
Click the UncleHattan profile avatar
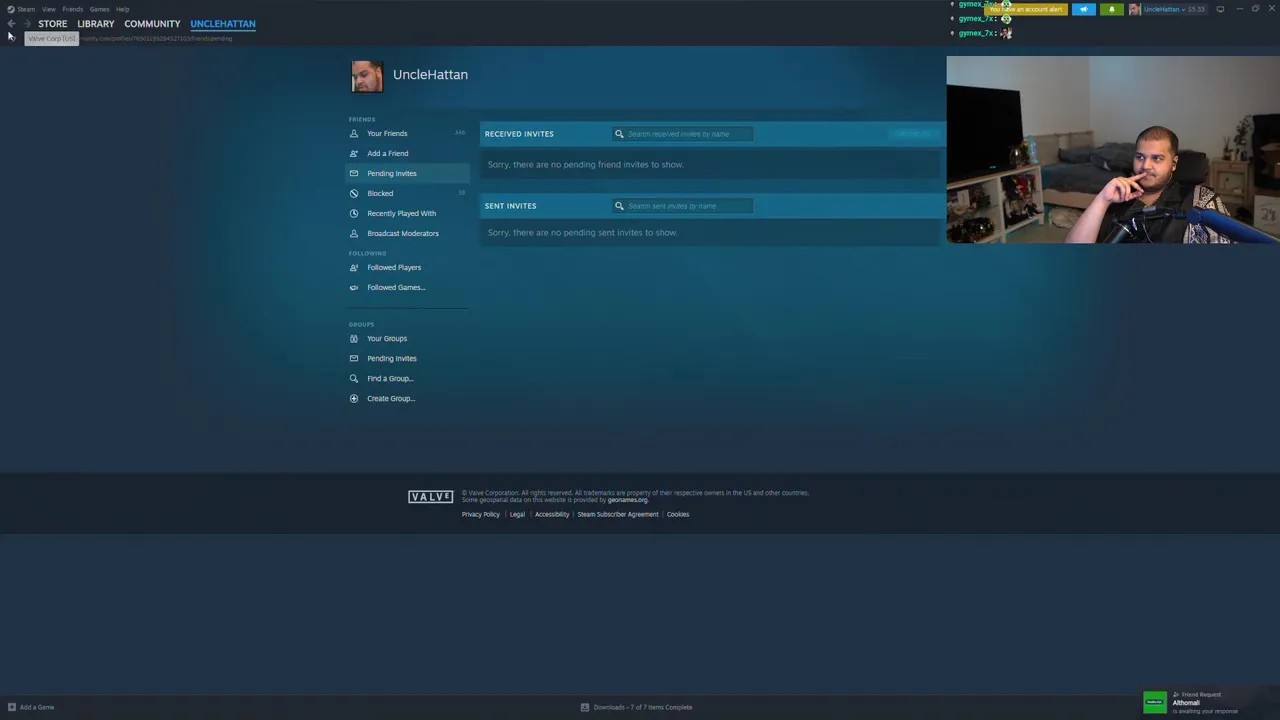click(367, 77)
